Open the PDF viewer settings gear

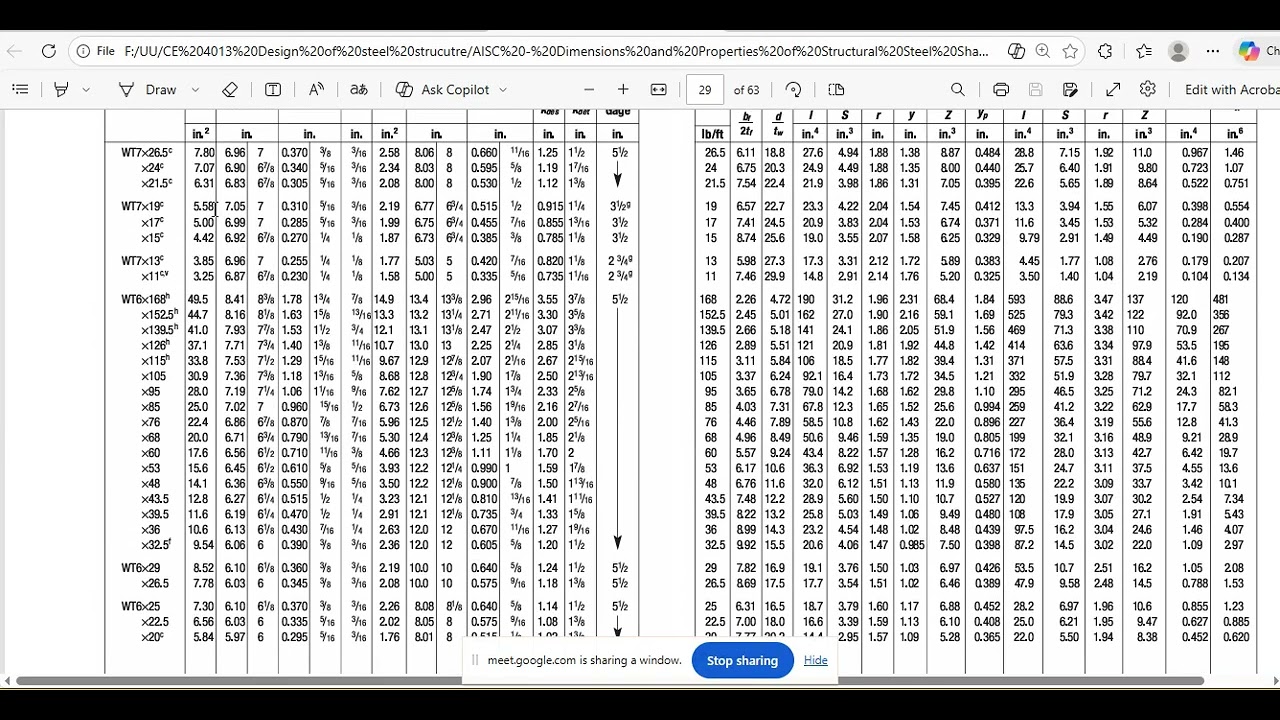[x=1148, y=89]
